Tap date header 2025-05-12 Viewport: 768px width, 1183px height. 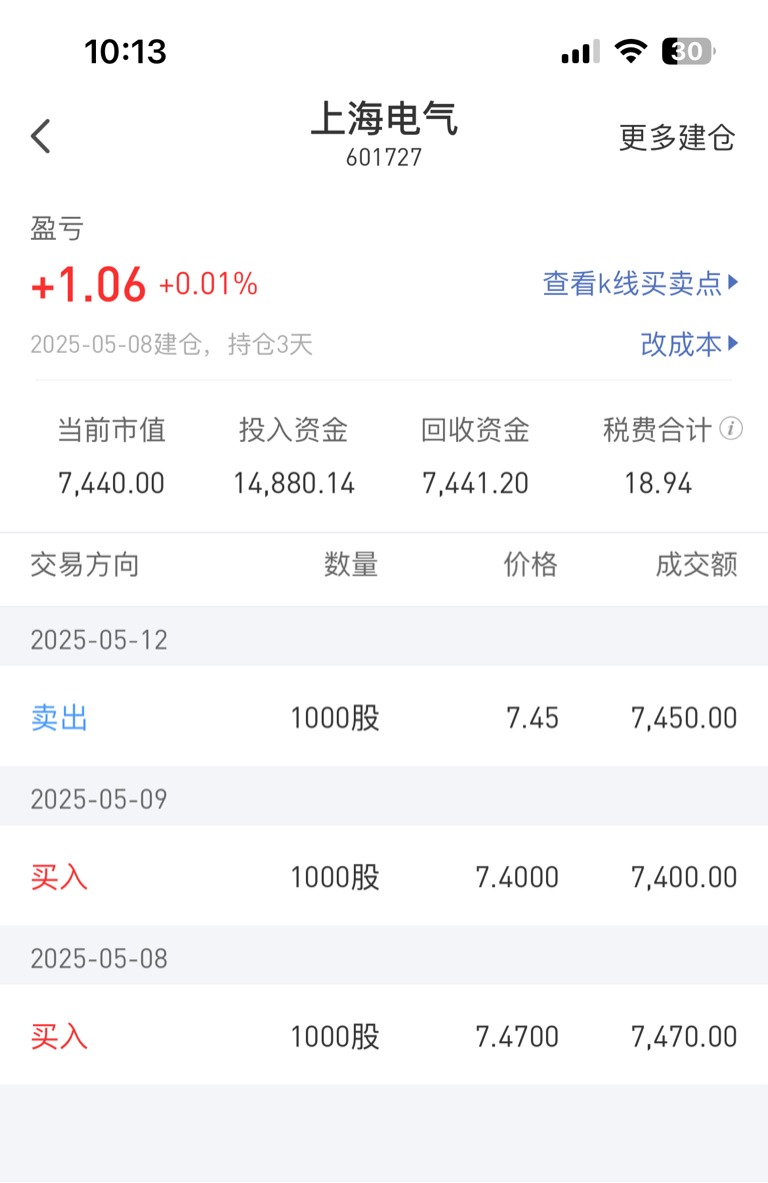[99, 641]
